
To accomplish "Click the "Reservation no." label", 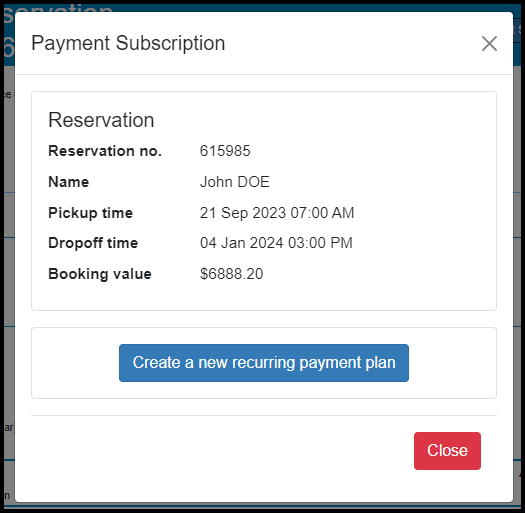I will (x=105, y=151).
